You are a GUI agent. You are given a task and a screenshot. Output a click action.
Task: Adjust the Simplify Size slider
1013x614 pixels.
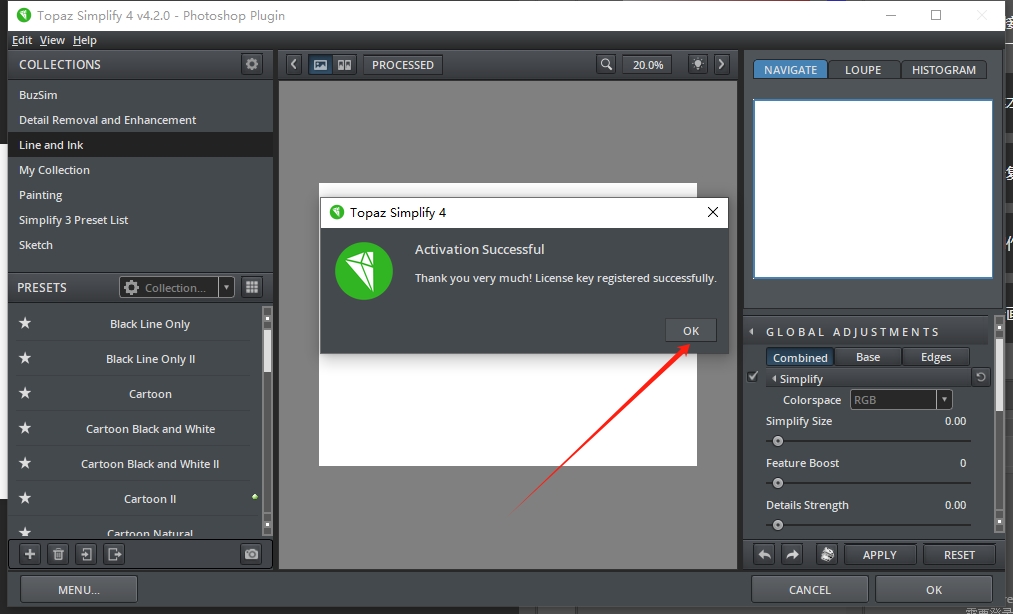[x=868, y=441]
